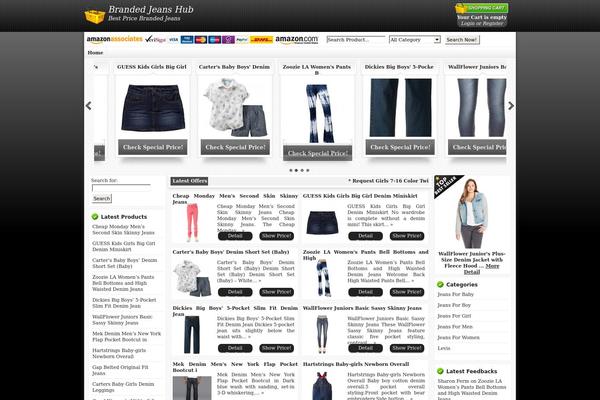Open the All Category dropdown

click(414, 39)
